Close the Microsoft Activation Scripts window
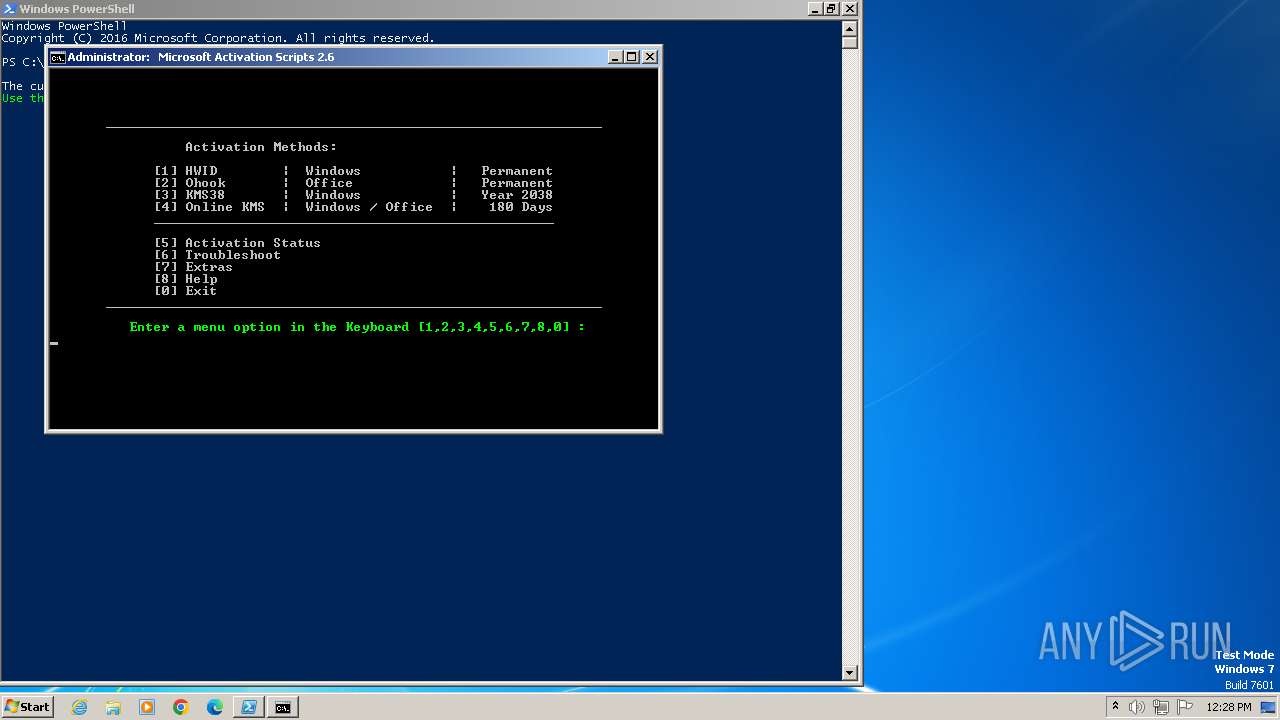This screenshot has width=1280, height=720. (x=650, y=57)
